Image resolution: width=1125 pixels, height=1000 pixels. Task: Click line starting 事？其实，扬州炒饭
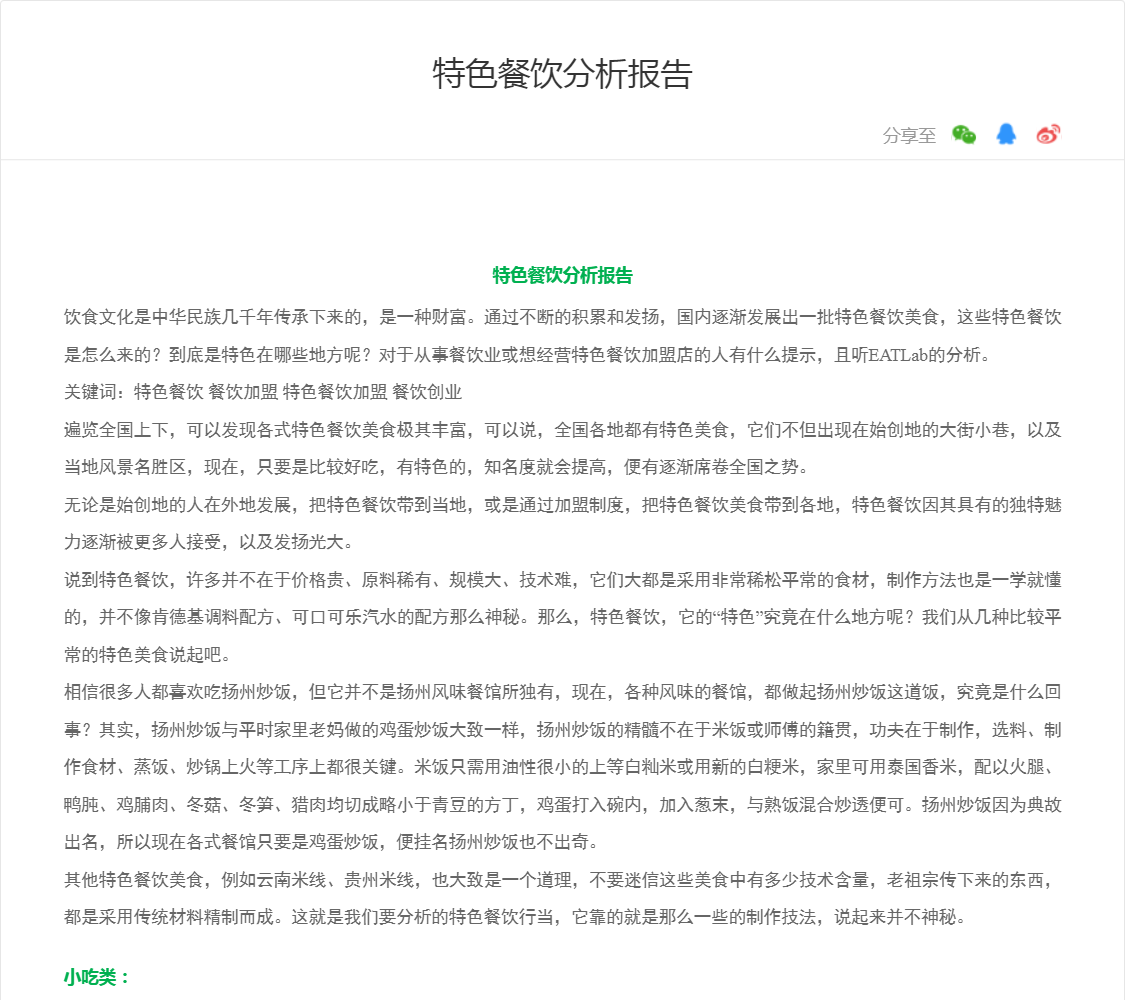click(x=562, y=730)
